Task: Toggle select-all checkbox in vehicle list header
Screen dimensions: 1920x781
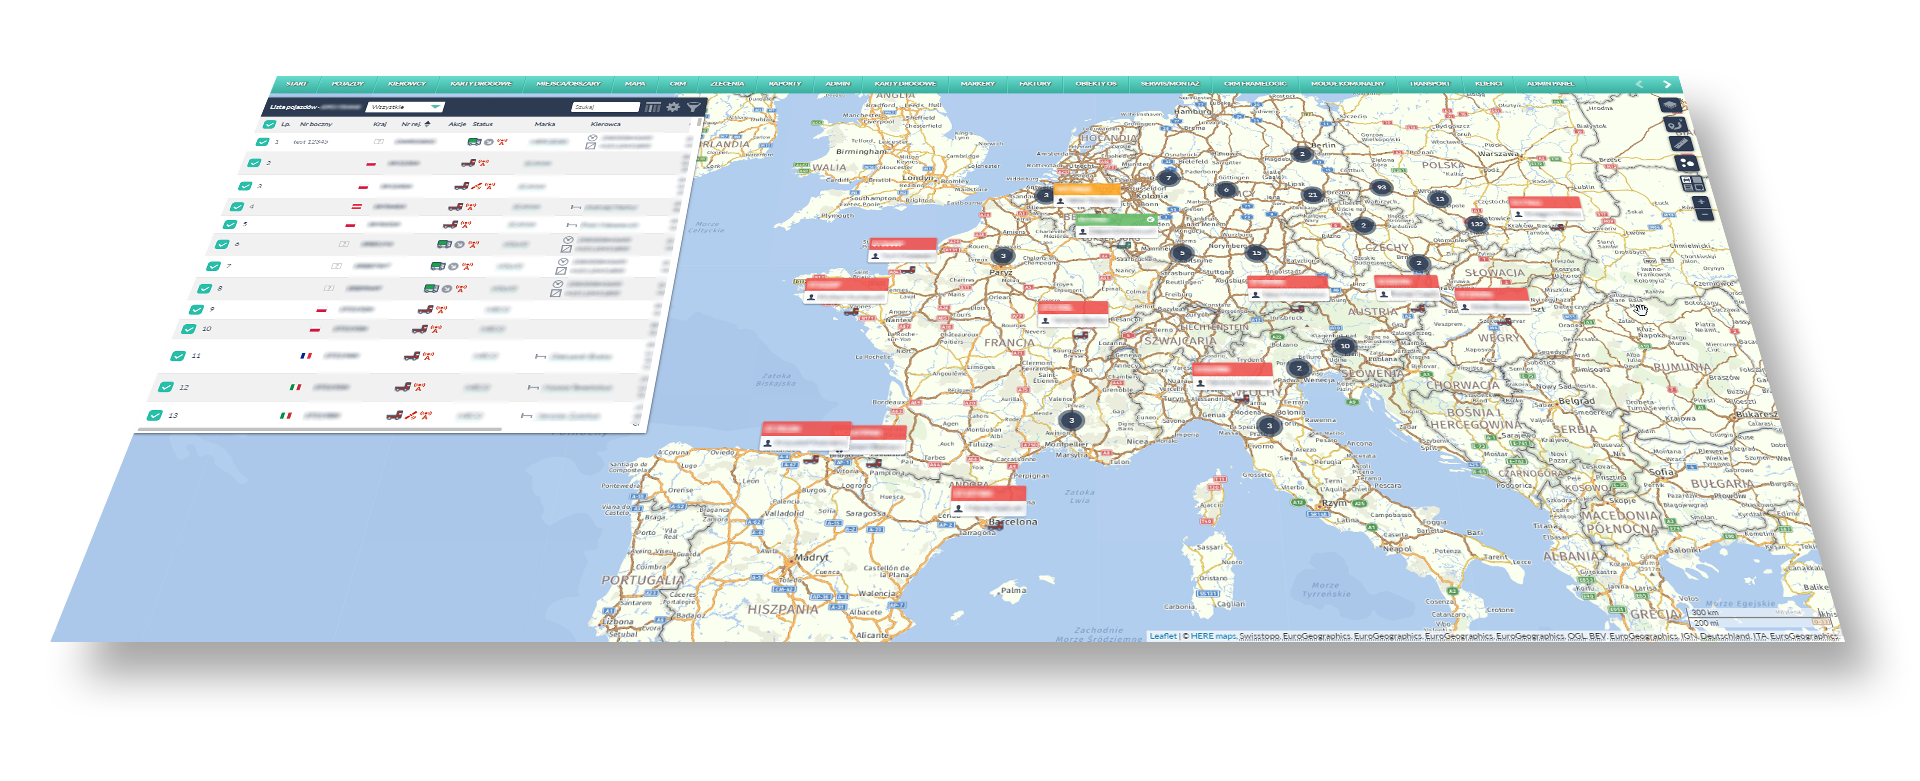Action: pos(270,124)
